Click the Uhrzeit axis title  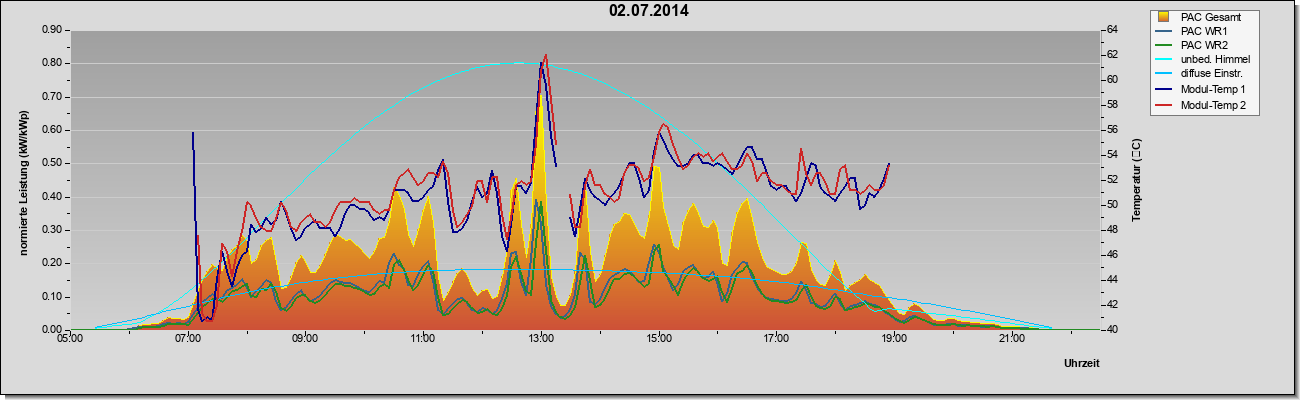click(x=1082, y=364)
